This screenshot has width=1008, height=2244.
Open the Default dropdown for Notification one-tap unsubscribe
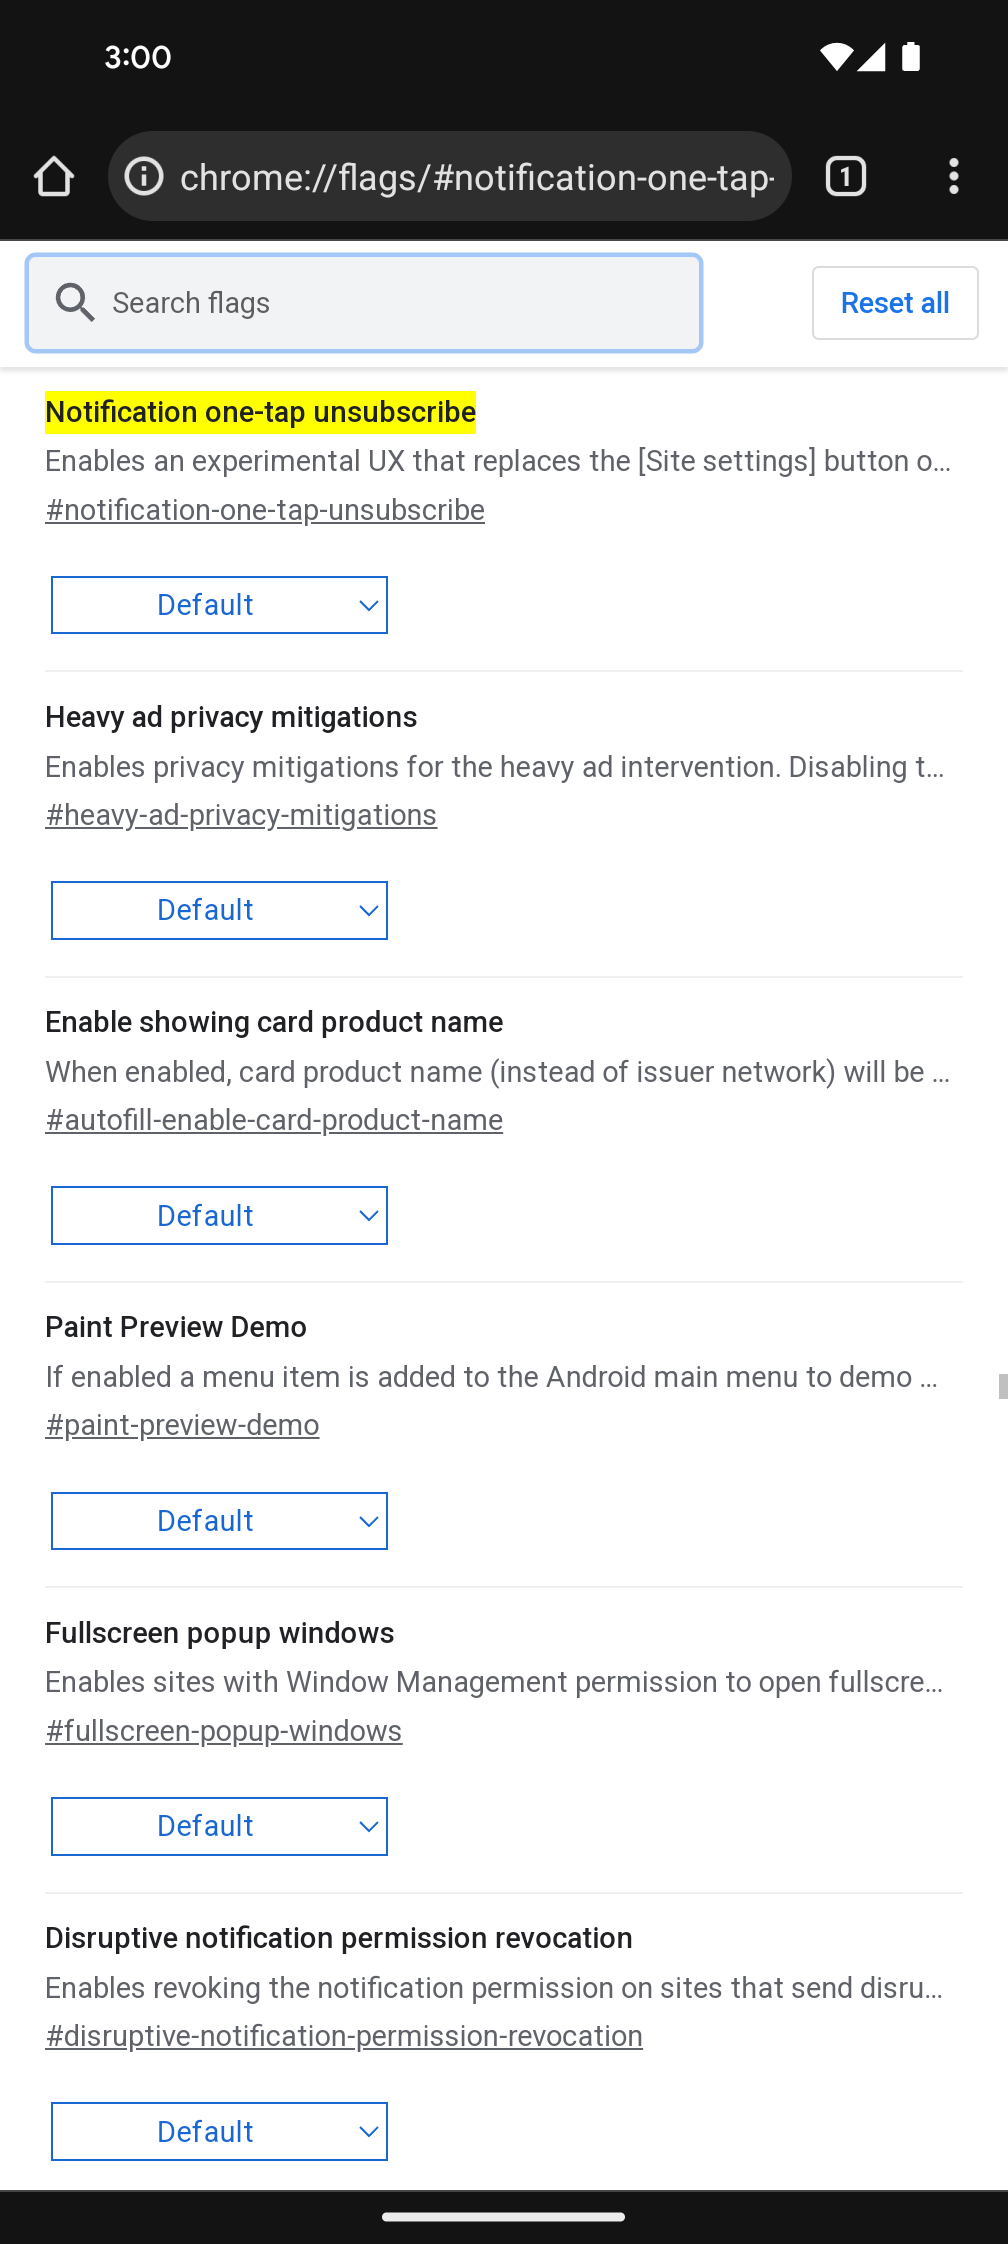coord(219,604)
